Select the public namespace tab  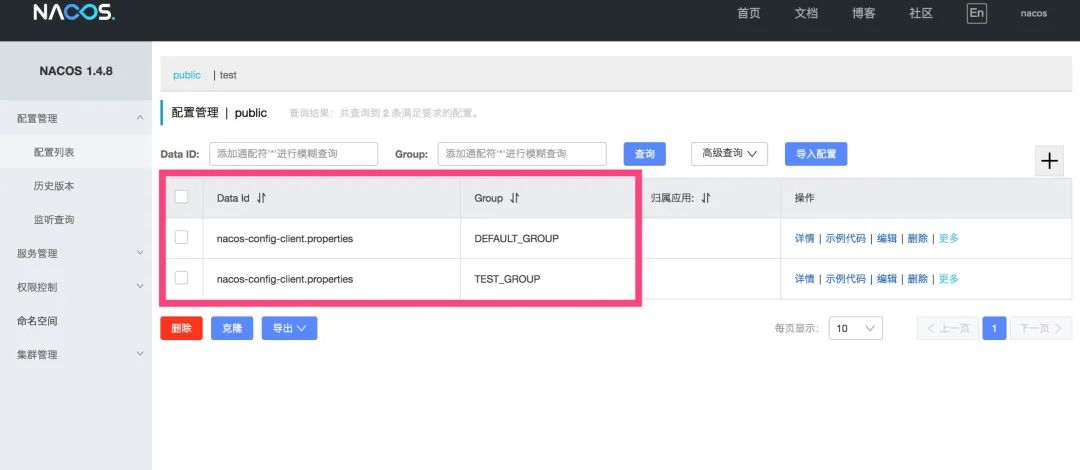(x=187, y=75)
